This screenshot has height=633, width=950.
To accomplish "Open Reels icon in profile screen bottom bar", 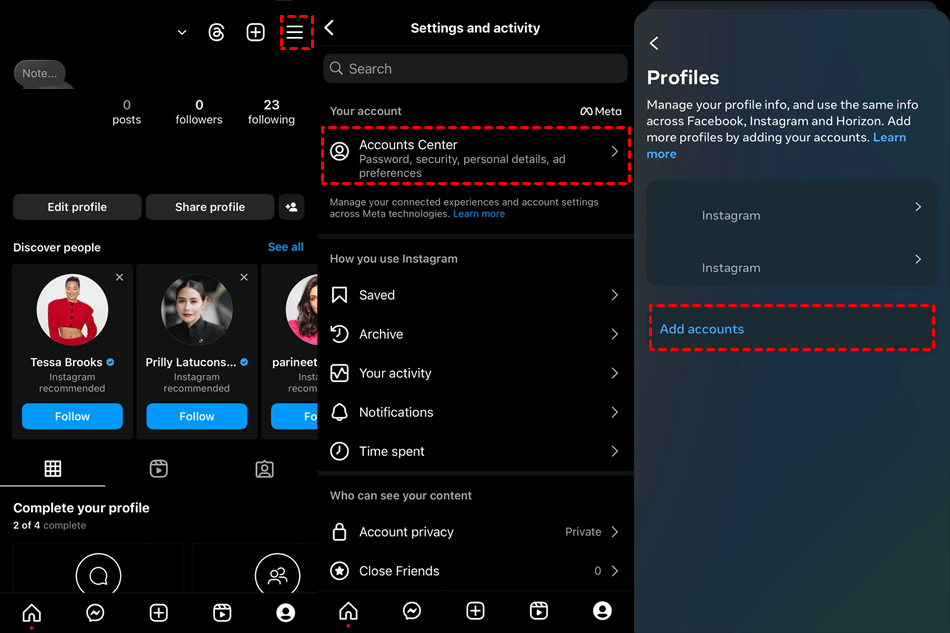I will (x=222, y=613).
